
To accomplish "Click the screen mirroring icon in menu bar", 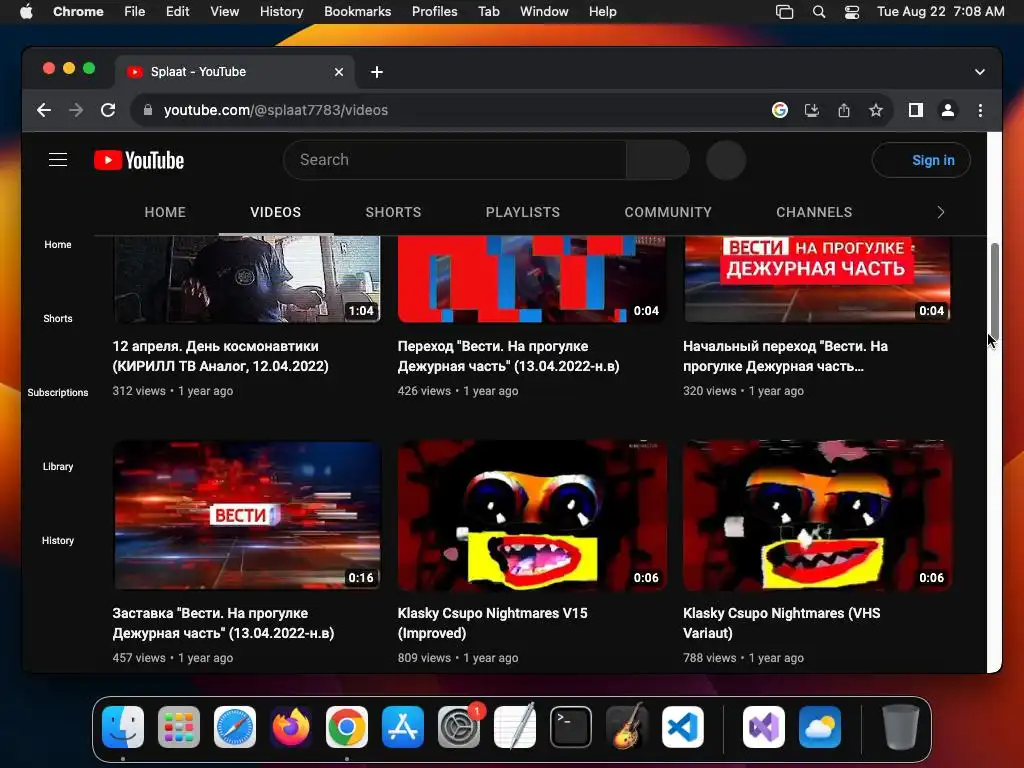I will point(784,12).
